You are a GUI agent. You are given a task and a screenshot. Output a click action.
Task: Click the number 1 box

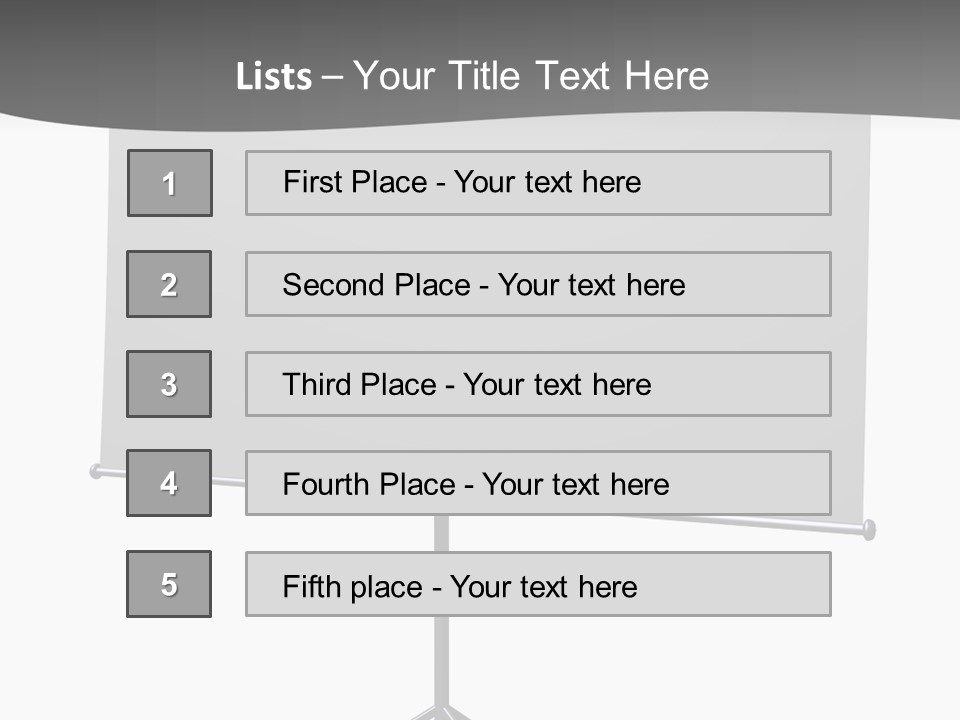(x=170, y=183)
